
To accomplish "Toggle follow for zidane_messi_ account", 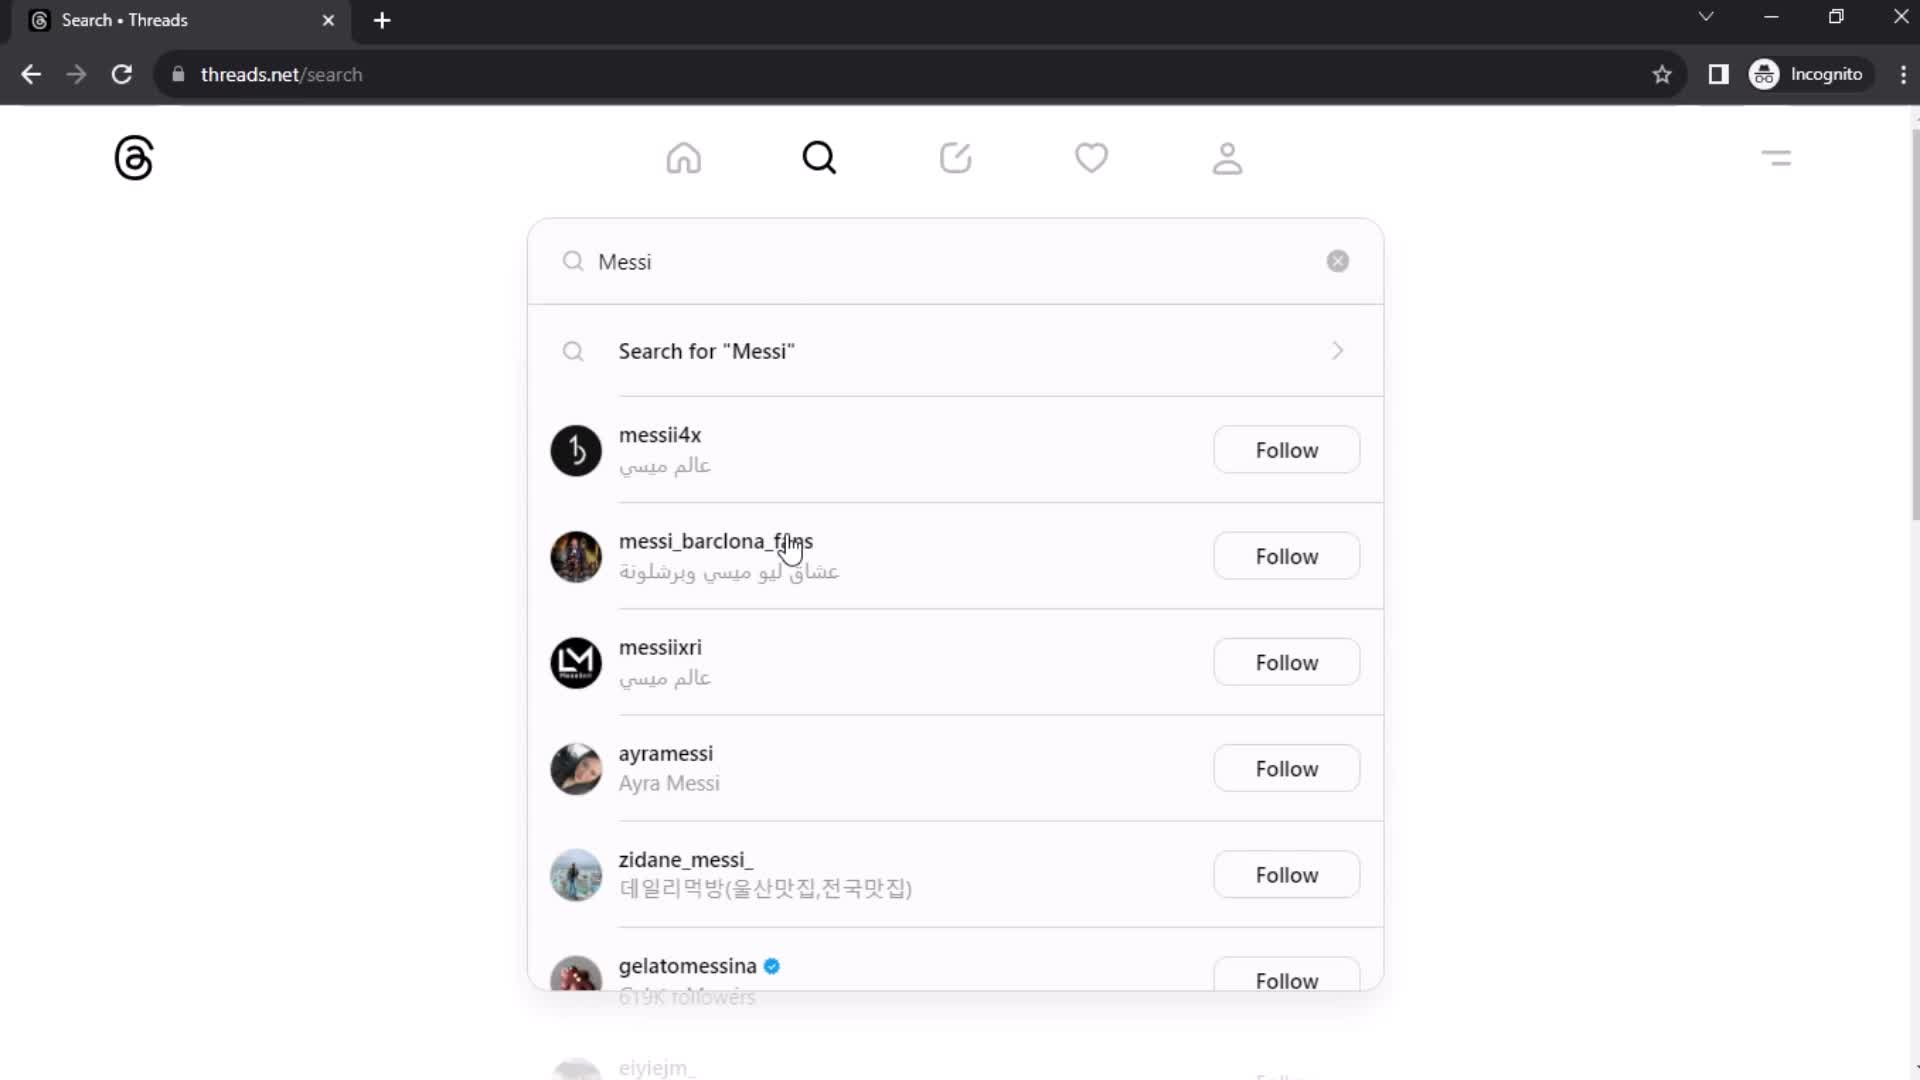I will 1286,874.
